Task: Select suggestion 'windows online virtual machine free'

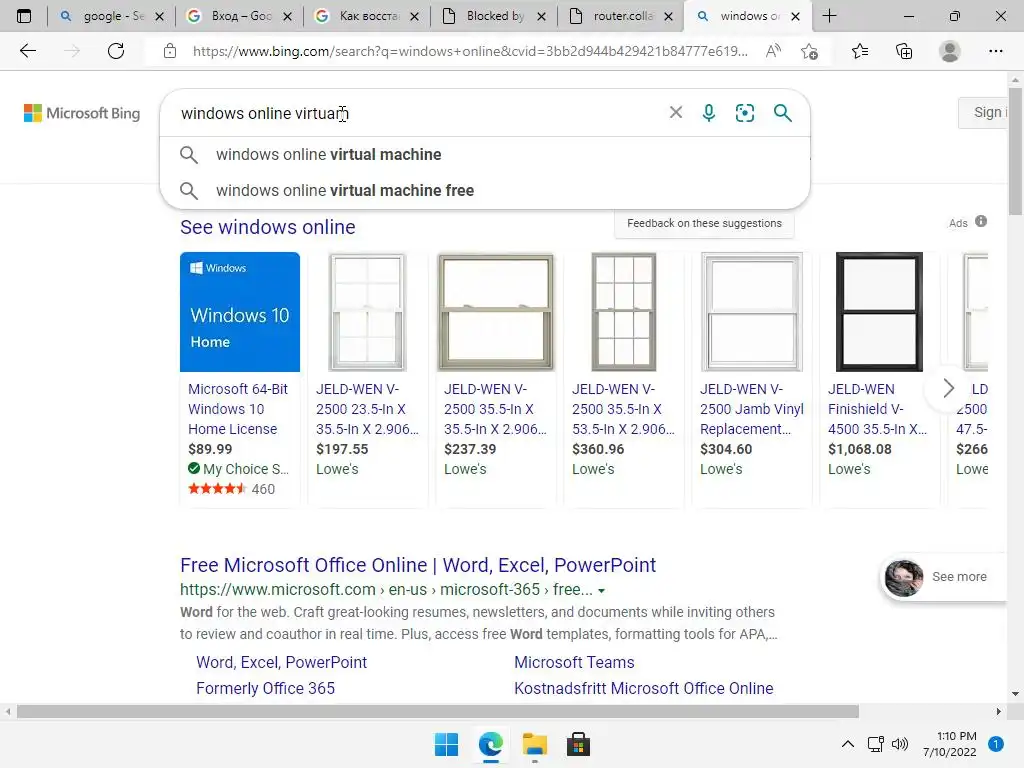Action: tap(485, 191)
